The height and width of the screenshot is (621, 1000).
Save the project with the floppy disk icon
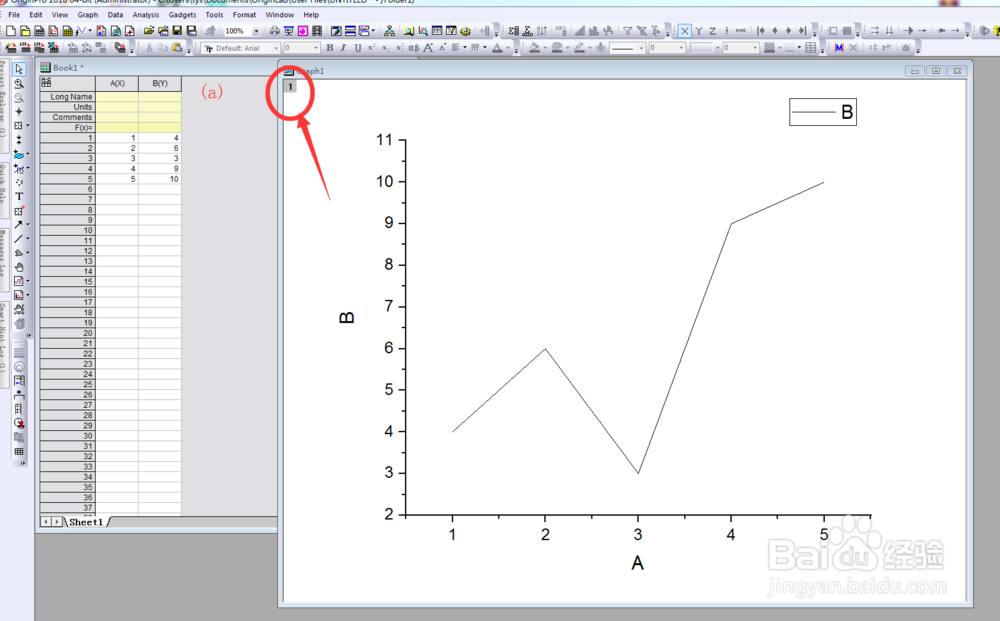pos(177,31)
